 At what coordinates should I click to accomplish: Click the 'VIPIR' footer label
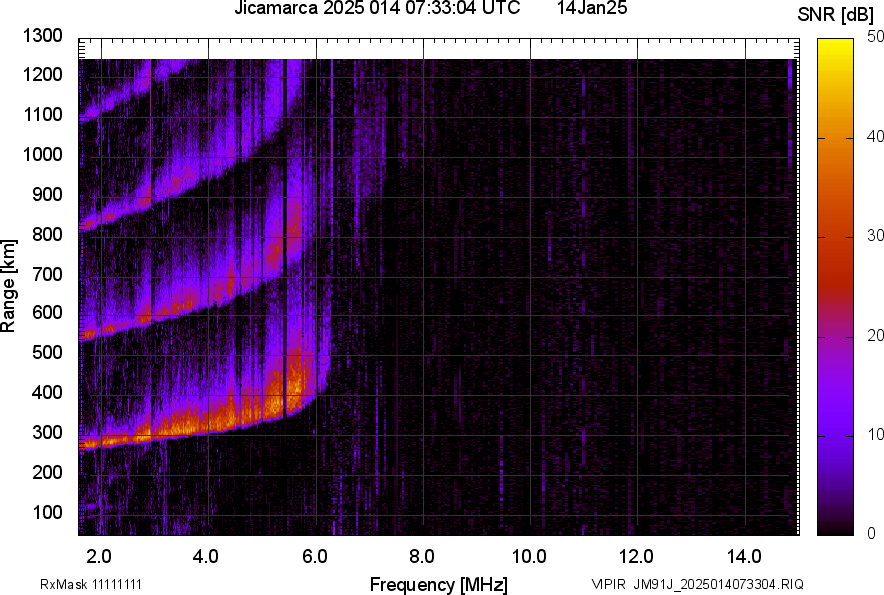[609, 584]
